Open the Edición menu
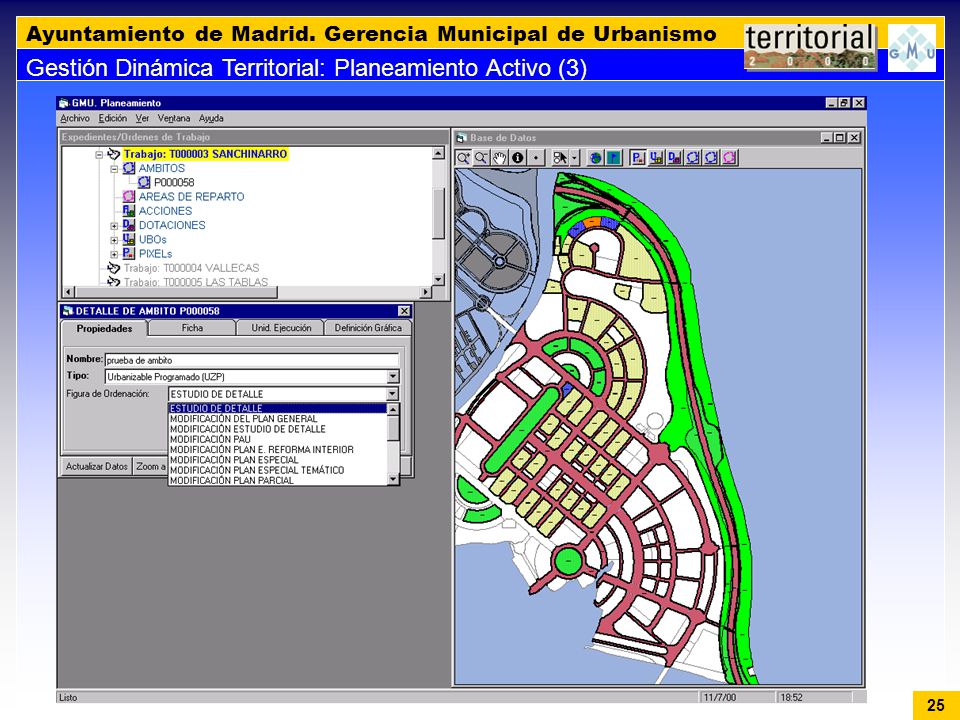Image resolution: width=960 pixels, height=720 pixels. [113, 118]
